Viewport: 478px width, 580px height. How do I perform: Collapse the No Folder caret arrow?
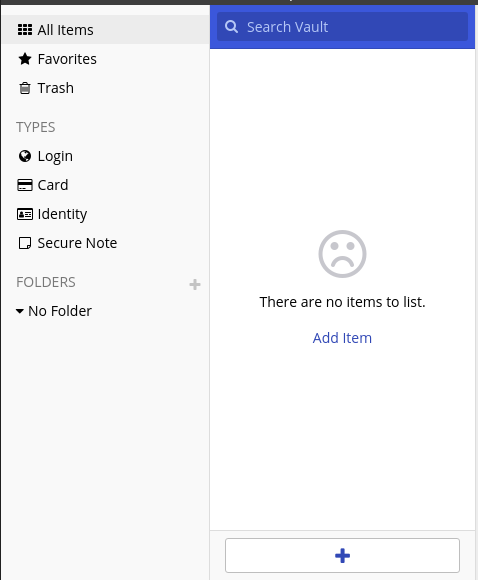pyautogui.click(x=20, y=311)
